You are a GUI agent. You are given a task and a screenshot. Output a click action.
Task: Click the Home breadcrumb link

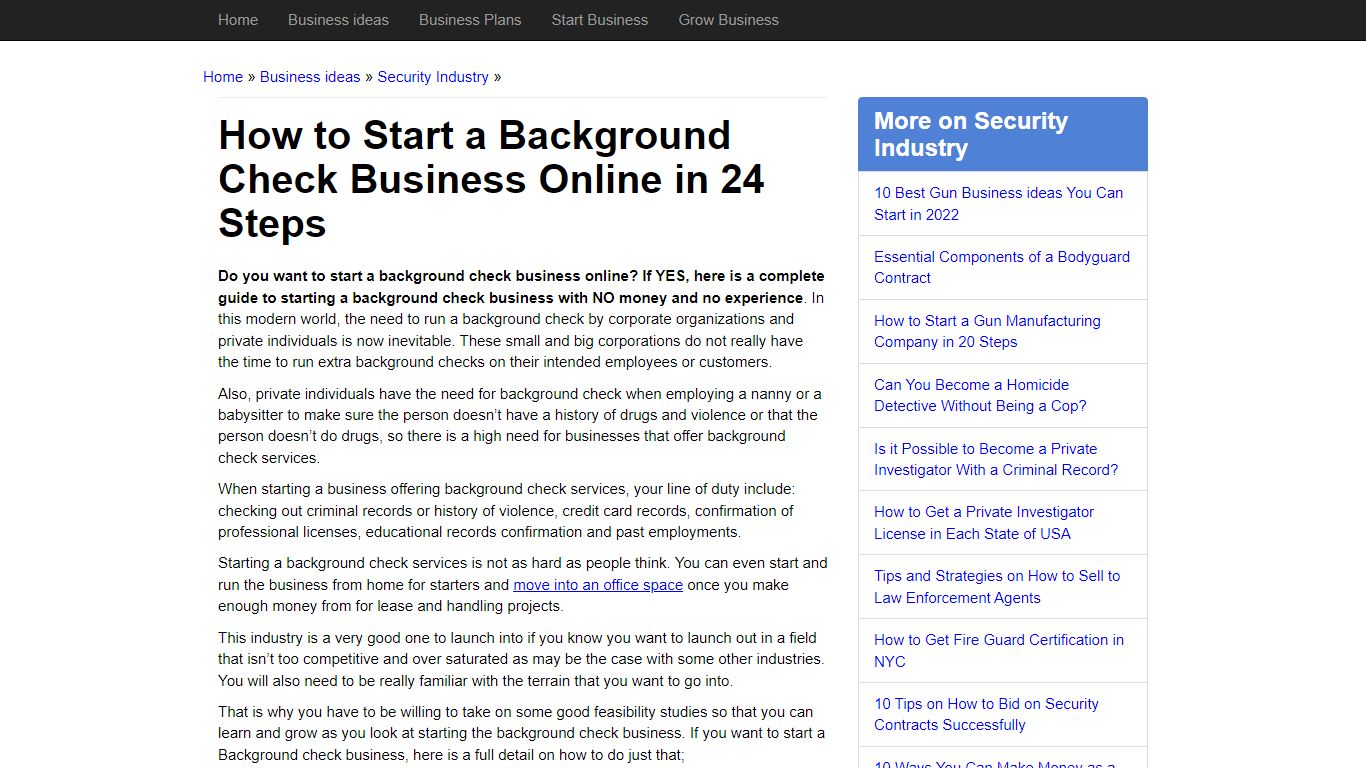(223, 77)
